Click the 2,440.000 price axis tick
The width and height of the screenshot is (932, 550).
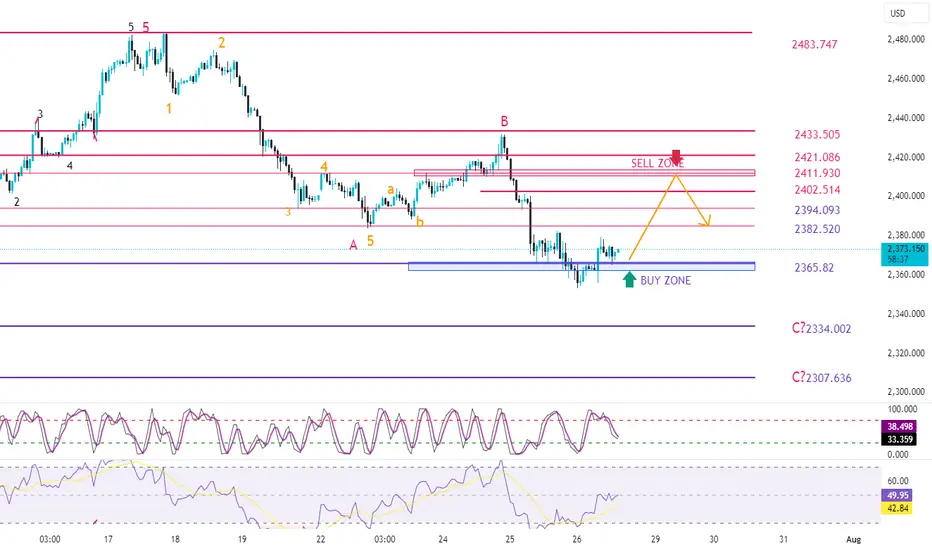click(906, 118)
